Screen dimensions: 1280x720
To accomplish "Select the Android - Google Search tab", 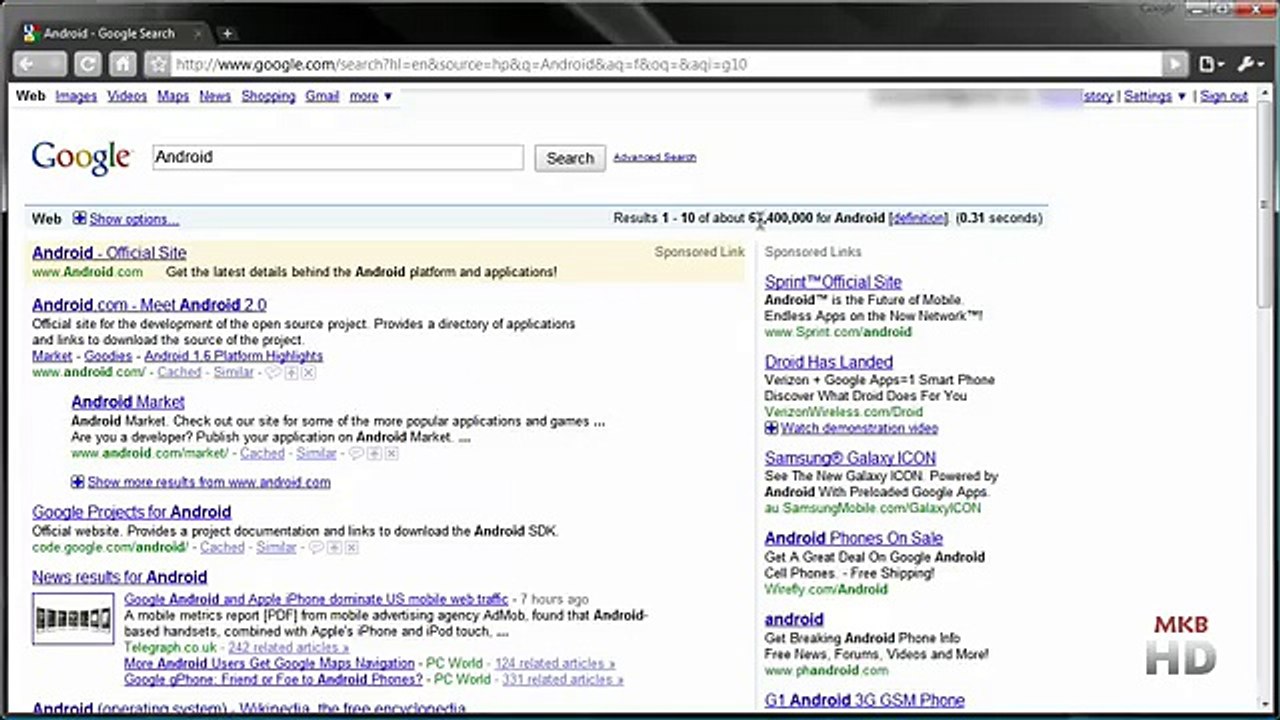I will pyautogui.click(x=110, y=33).
